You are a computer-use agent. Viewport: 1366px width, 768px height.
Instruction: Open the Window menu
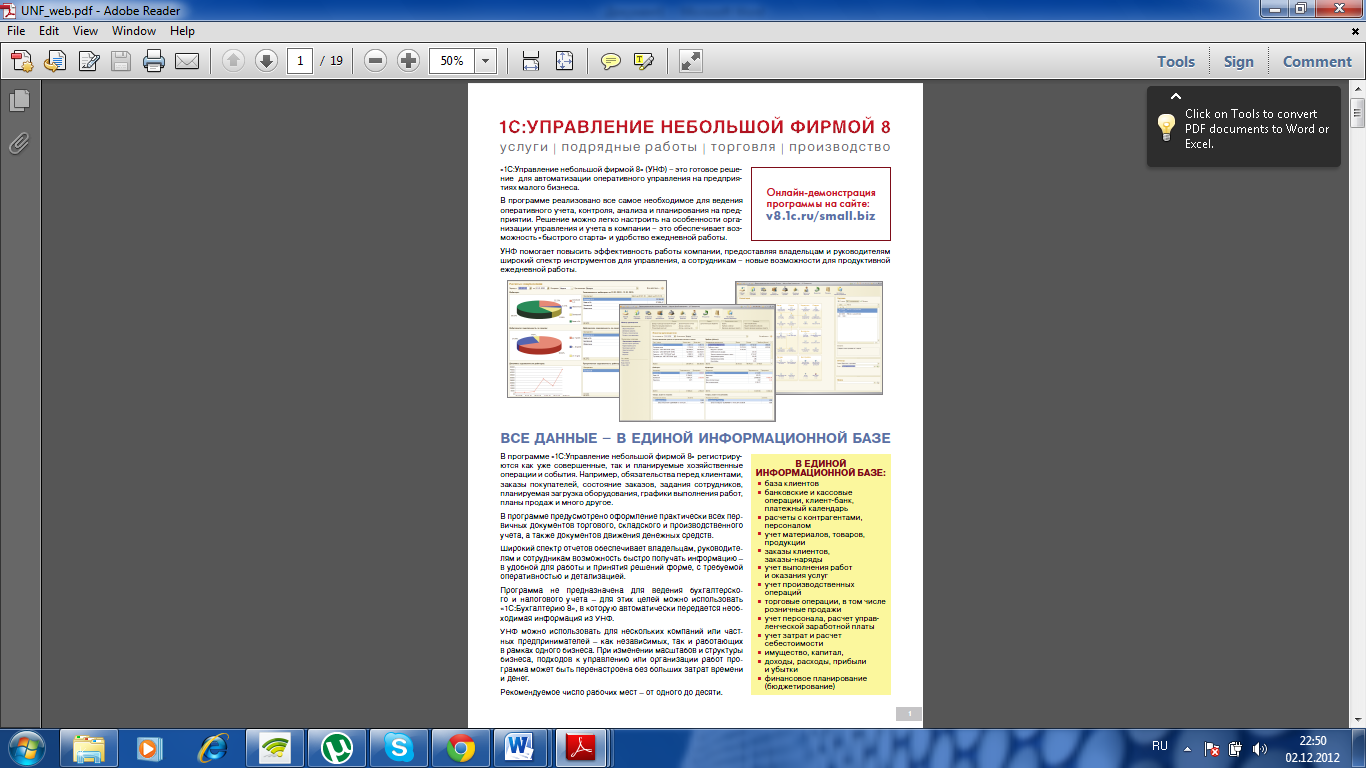(134, 31)
